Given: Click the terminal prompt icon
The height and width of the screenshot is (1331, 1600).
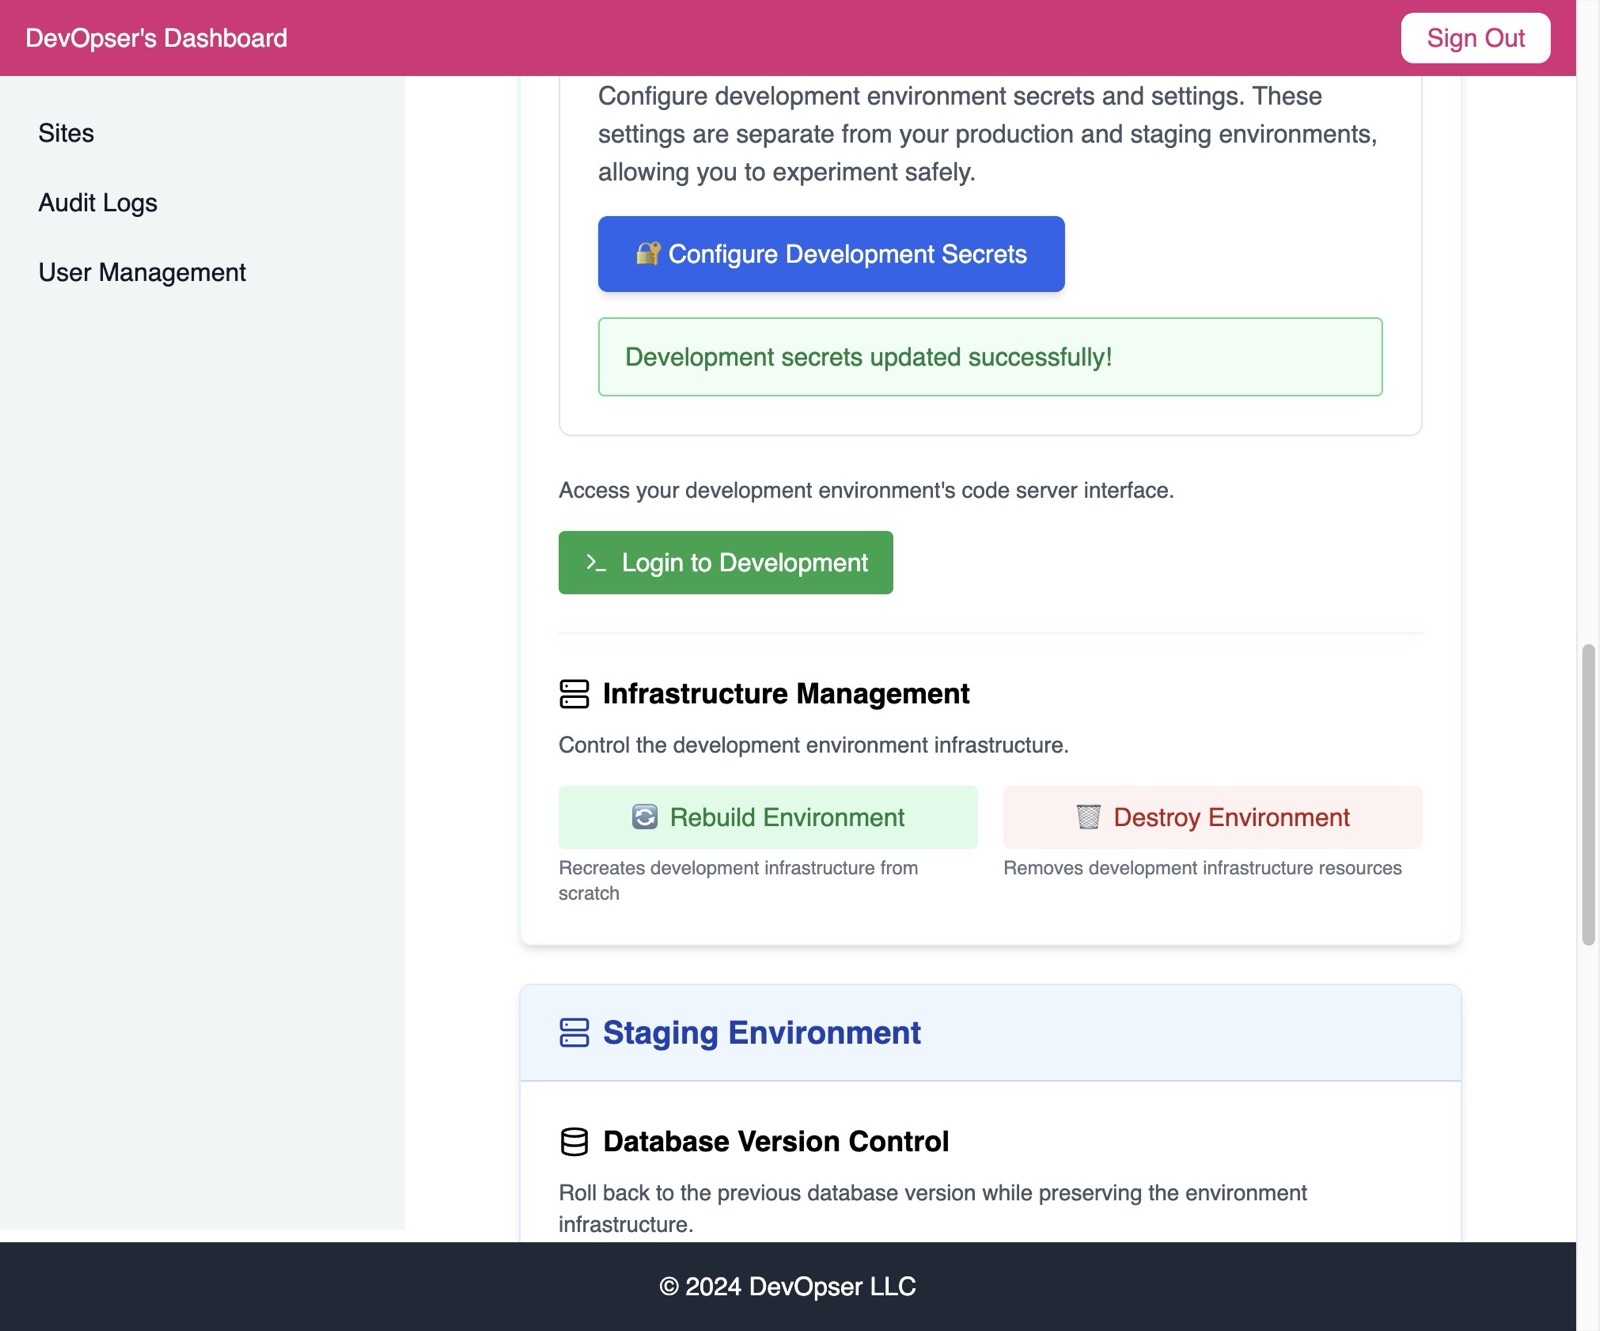Looking at the screenshot, I should 596,563.
